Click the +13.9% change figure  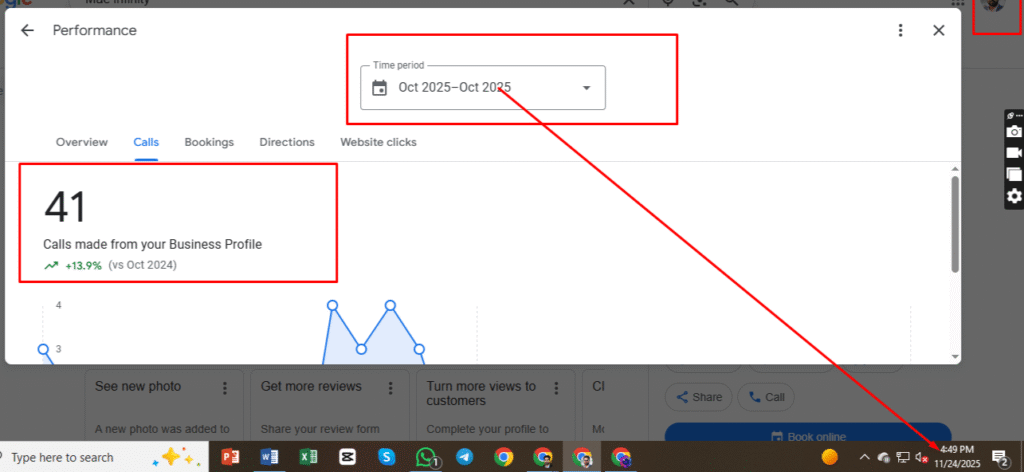tap(84, 266)
